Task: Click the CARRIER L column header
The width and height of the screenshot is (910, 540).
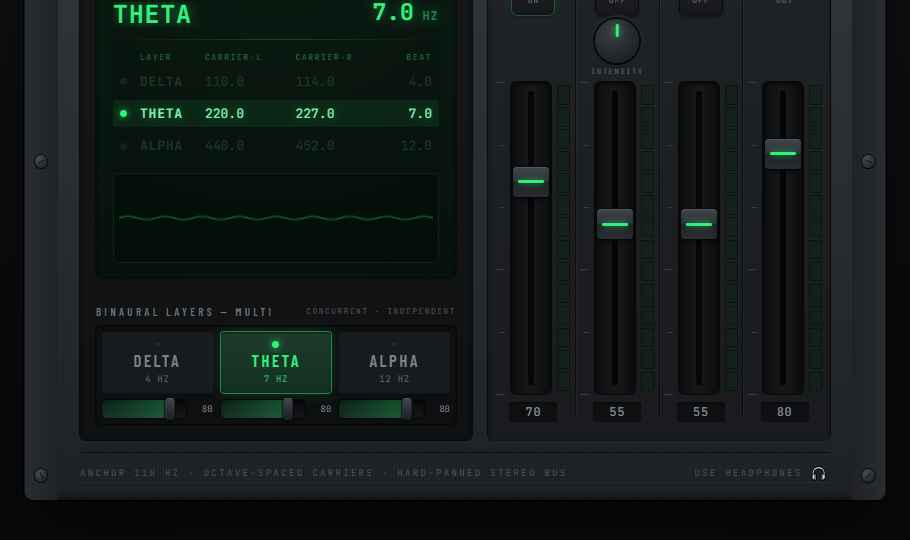Action: (x=233, y=57)
